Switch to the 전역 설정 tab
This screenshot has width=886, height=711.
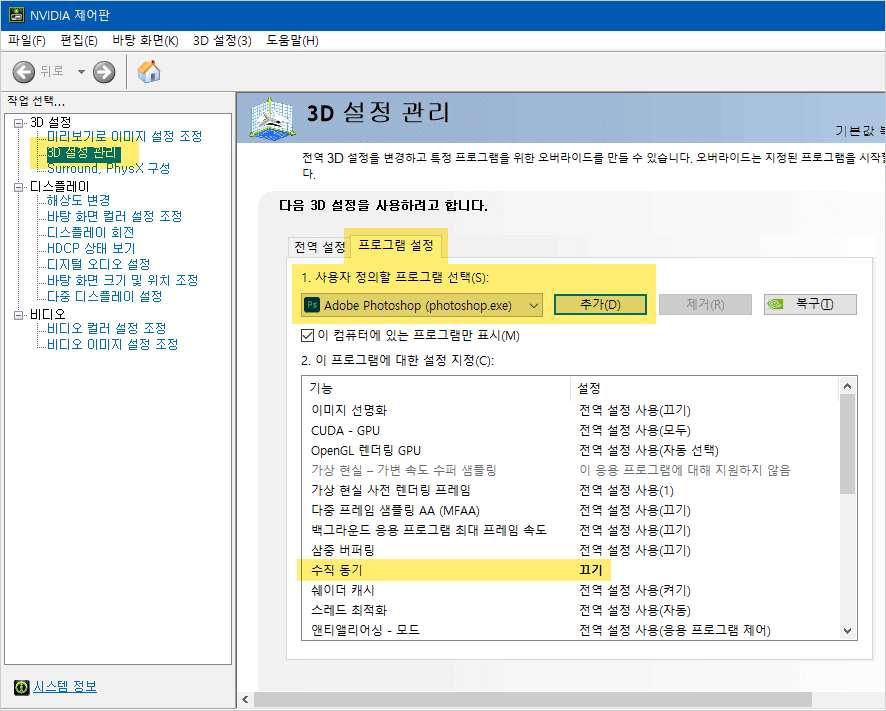point(319,247)
